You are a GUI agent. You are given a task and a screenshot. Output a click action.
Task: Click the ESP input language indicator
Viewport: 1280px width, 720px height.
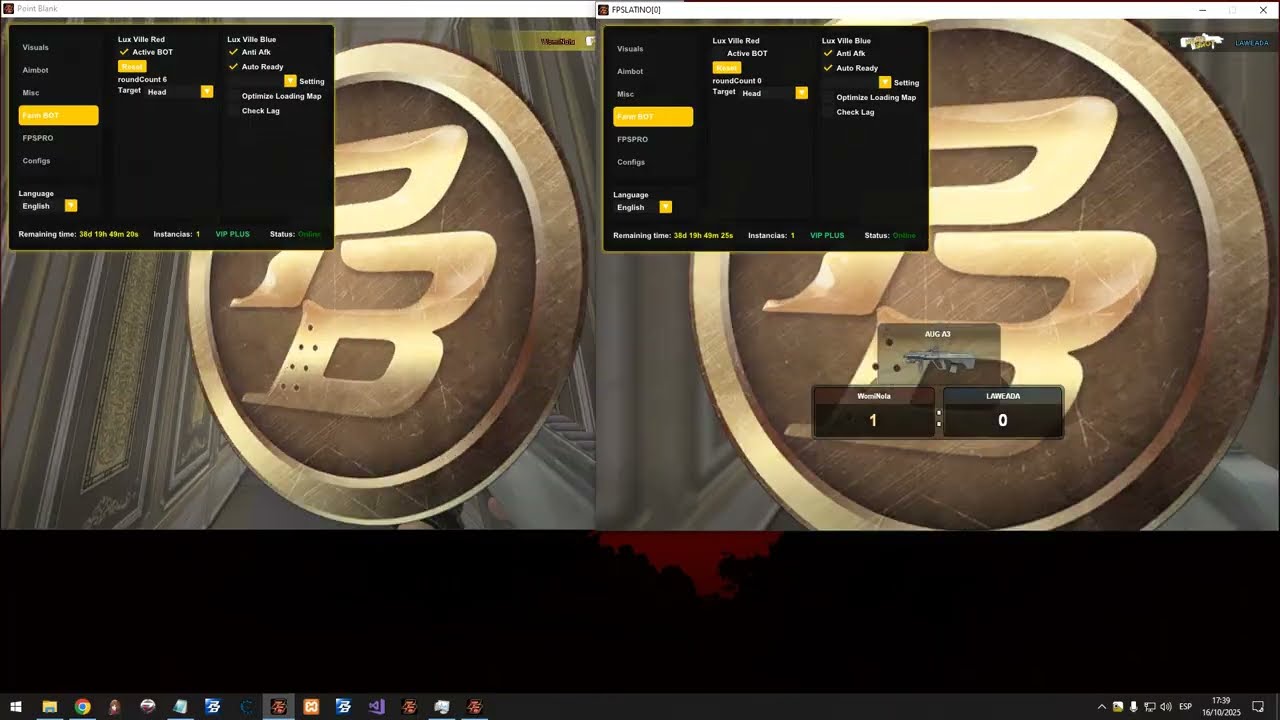(1186, 707)
